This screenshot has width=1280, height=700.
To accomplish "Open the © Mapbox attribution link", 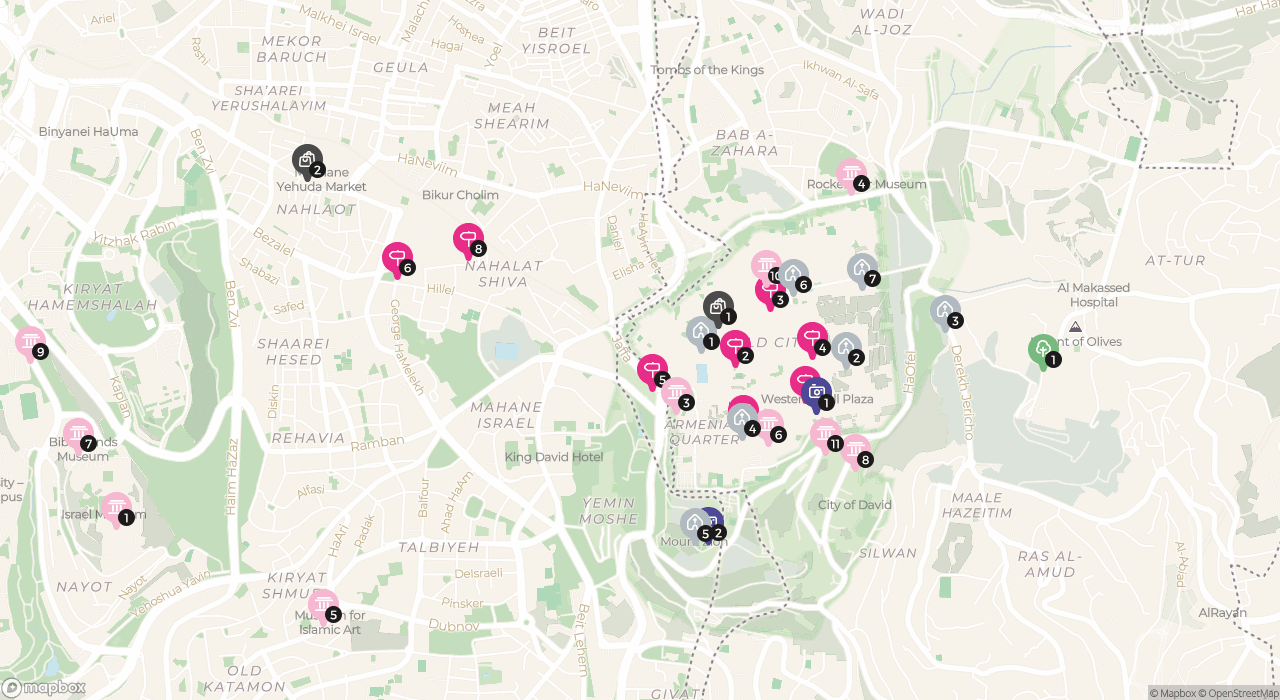I will click(1170, 693).
